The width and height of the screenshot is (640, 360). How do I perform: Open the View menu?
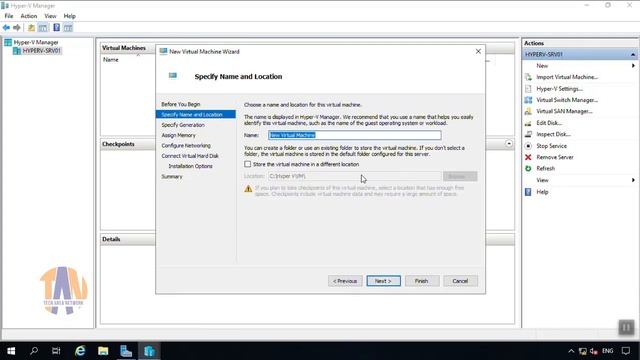50,16
